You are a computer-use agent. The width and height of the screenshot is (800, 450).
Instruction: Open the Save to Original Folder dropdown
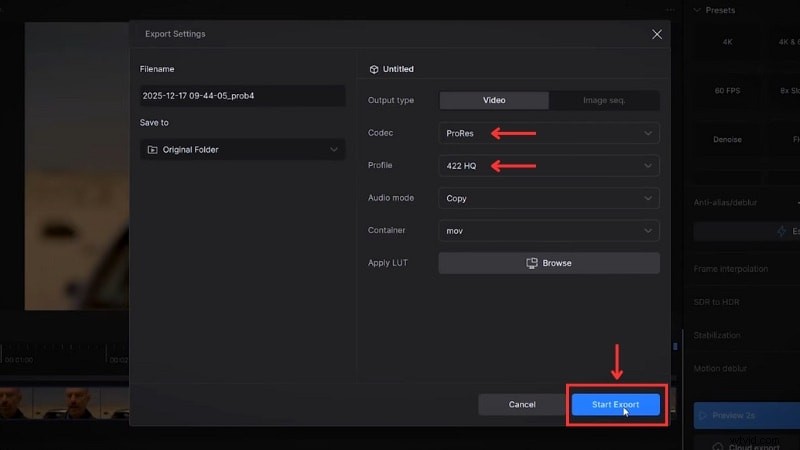[x=242, y=149]
